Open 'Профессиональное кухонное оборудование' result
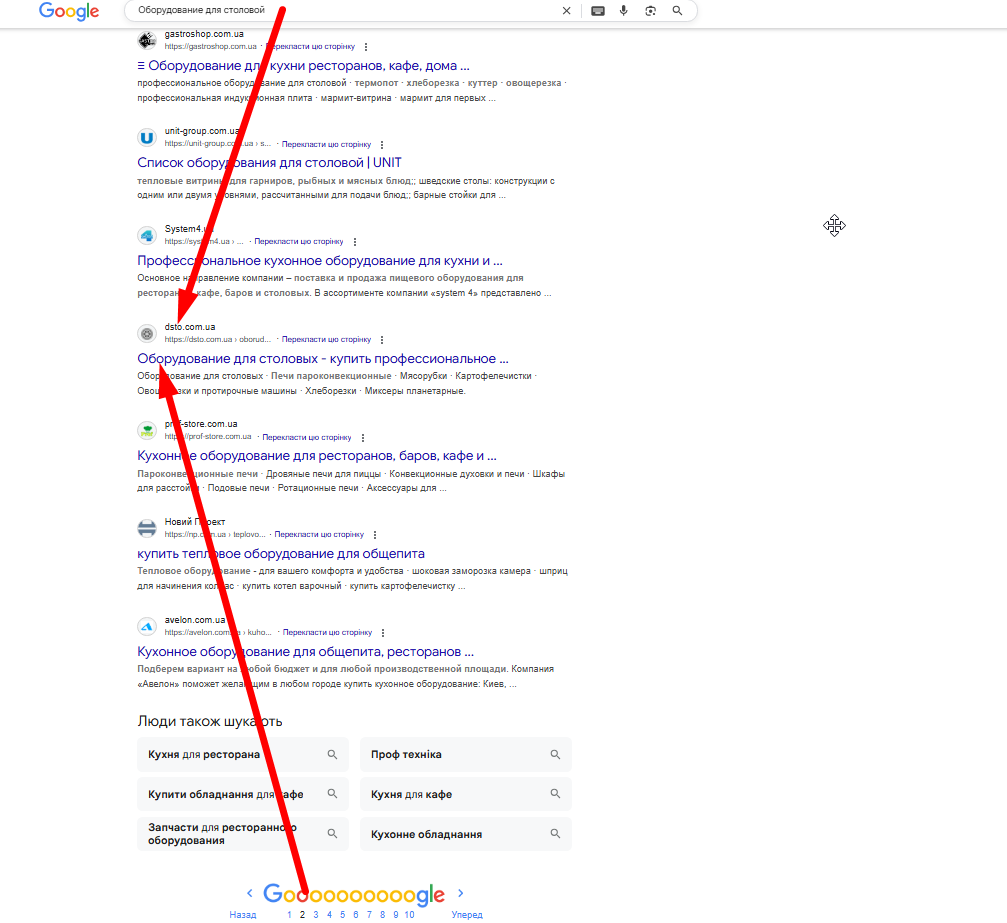Image resolution: width=1007 pixels, height=923 pixels. click(320, 261)
